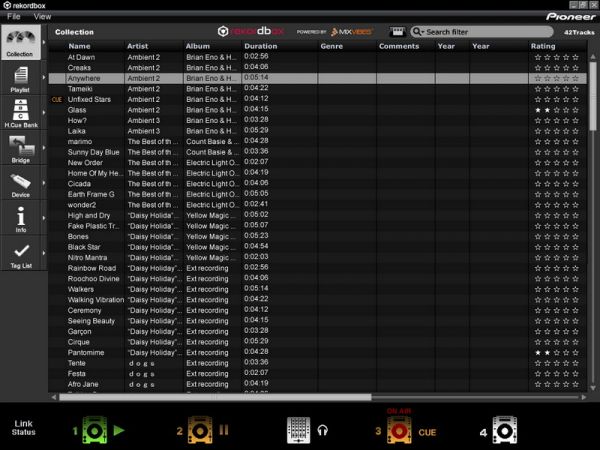600x450 pixels.
Task: Click the CUE indicator for deck 3
Action: click(x=427, y=432)
